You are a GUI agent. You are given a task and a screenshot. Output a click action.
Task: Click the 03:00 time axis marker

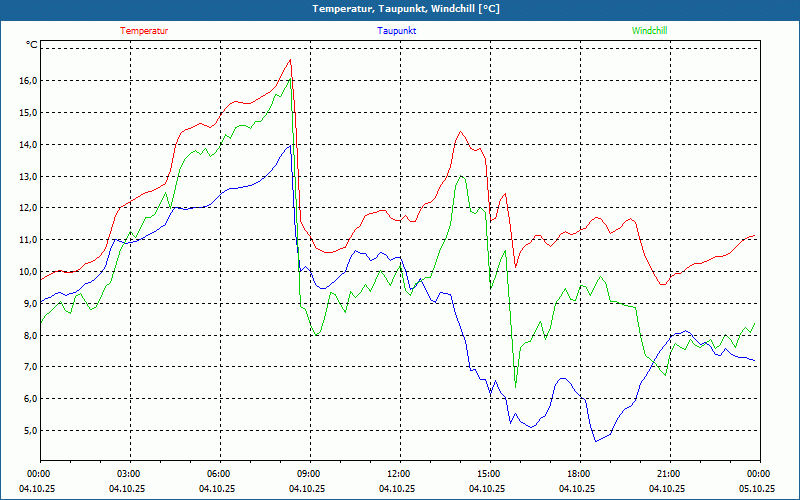pyautogui.click(x=129, y=474)
